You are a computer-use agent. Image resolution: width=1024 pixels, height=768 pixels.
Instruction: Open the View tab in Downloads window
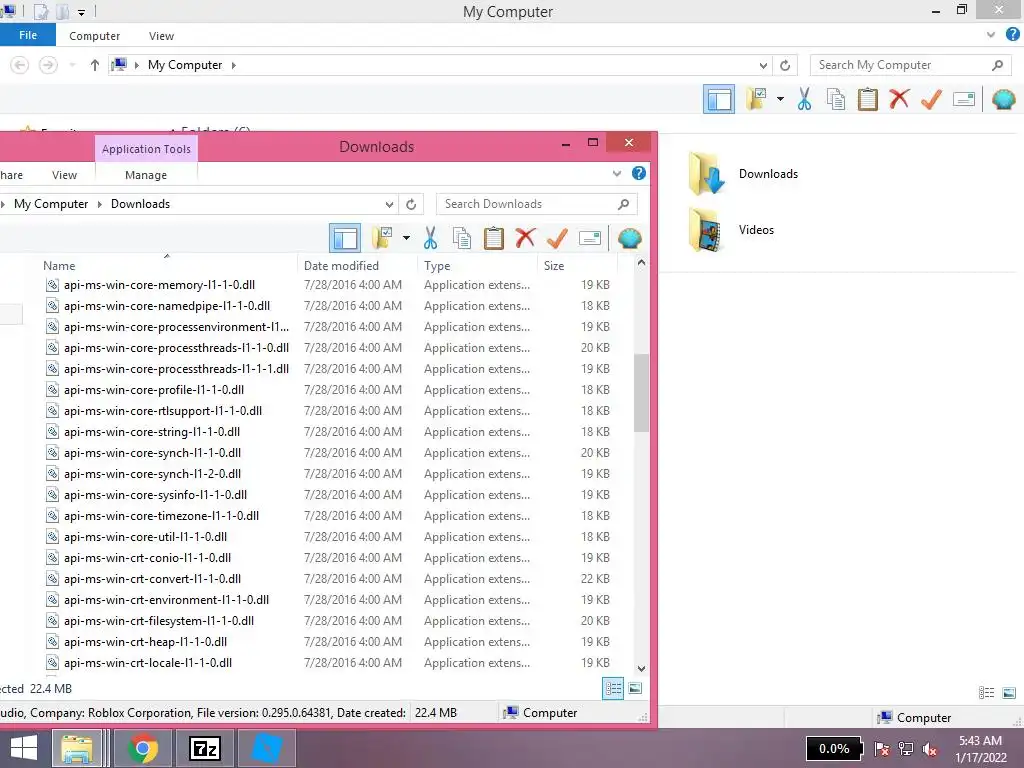tap(64, 175)
